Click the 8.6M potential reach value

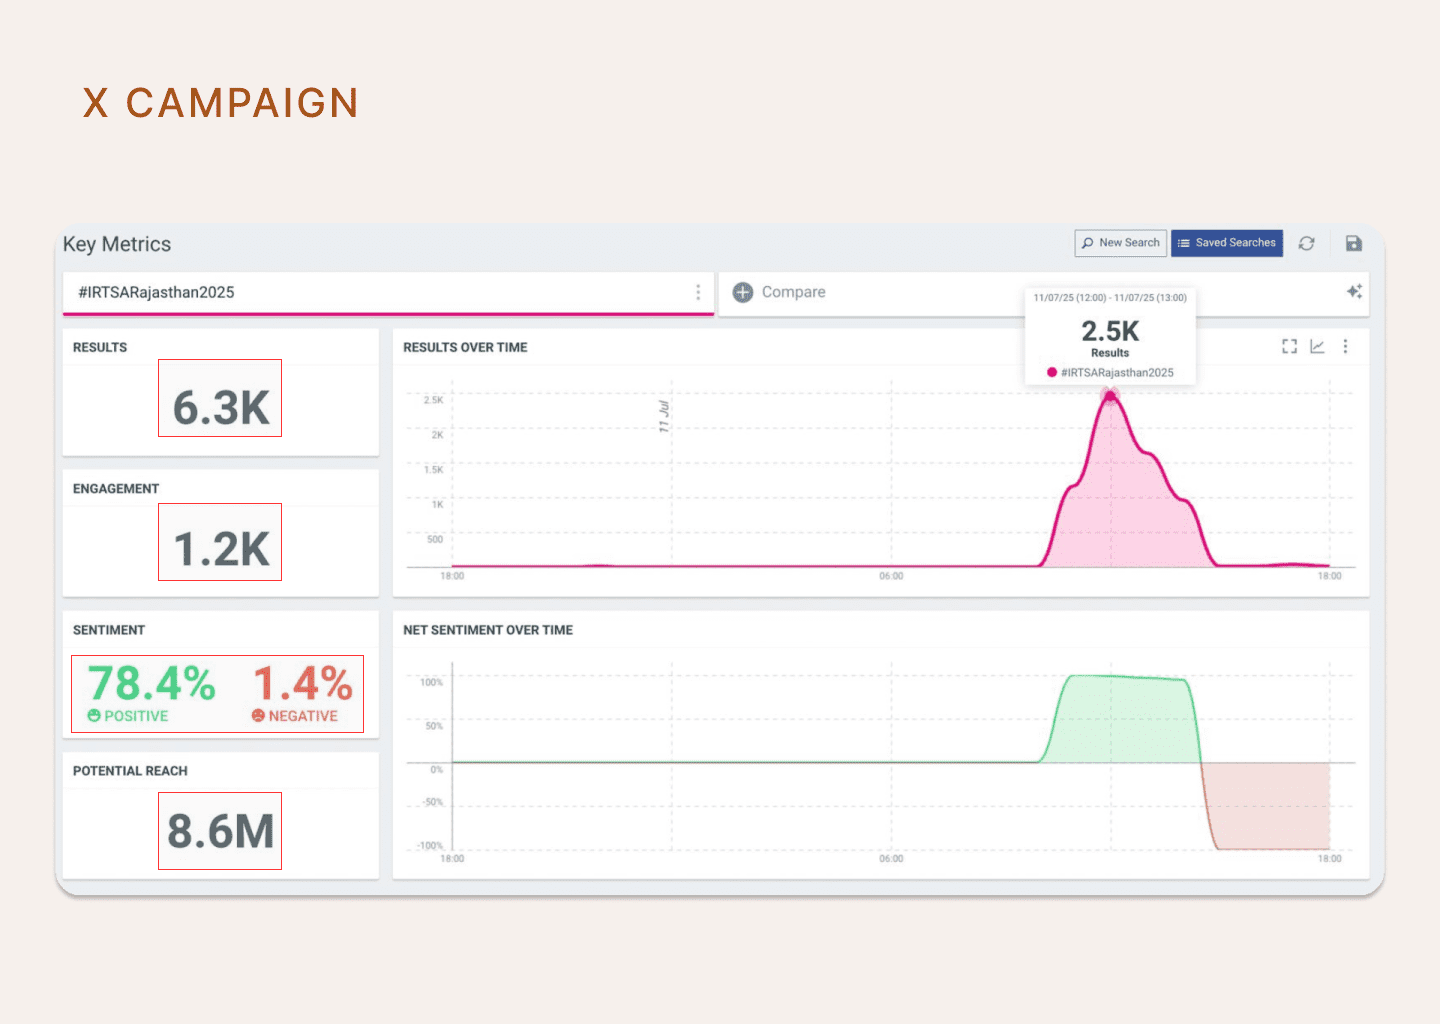221,831
